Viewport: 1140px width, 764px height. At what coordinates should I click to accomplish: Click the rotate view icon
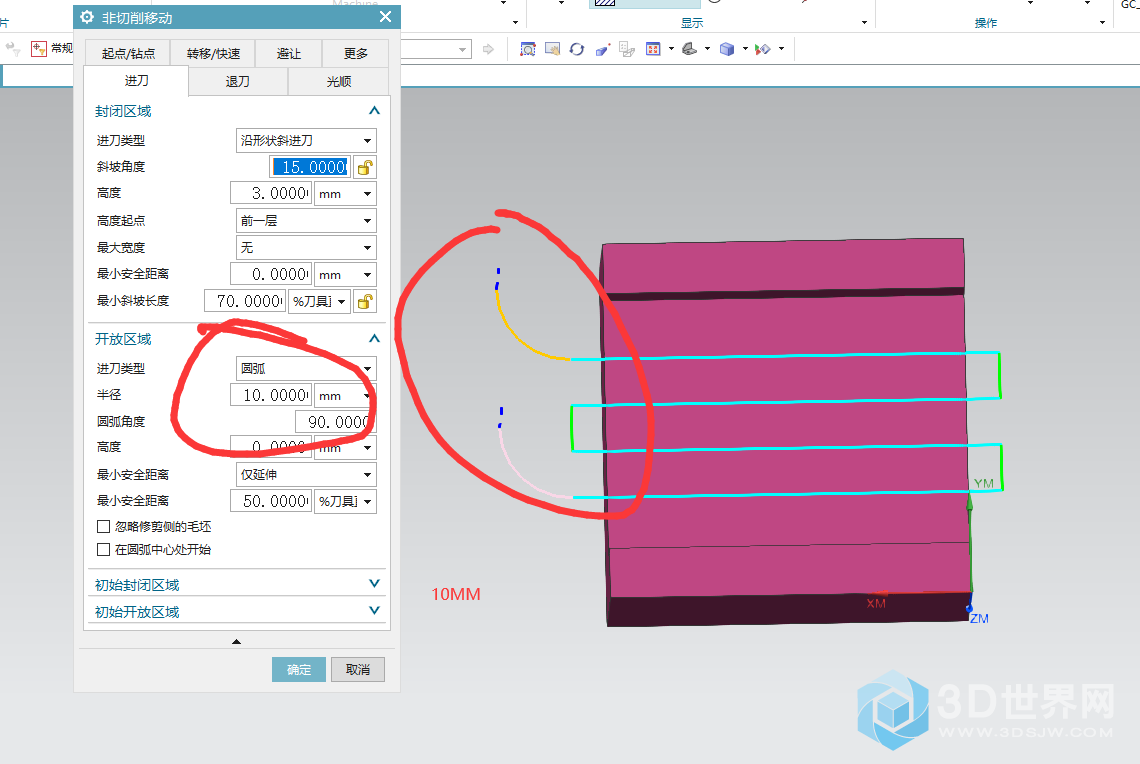pyautogui.click(x=577, y=49)
